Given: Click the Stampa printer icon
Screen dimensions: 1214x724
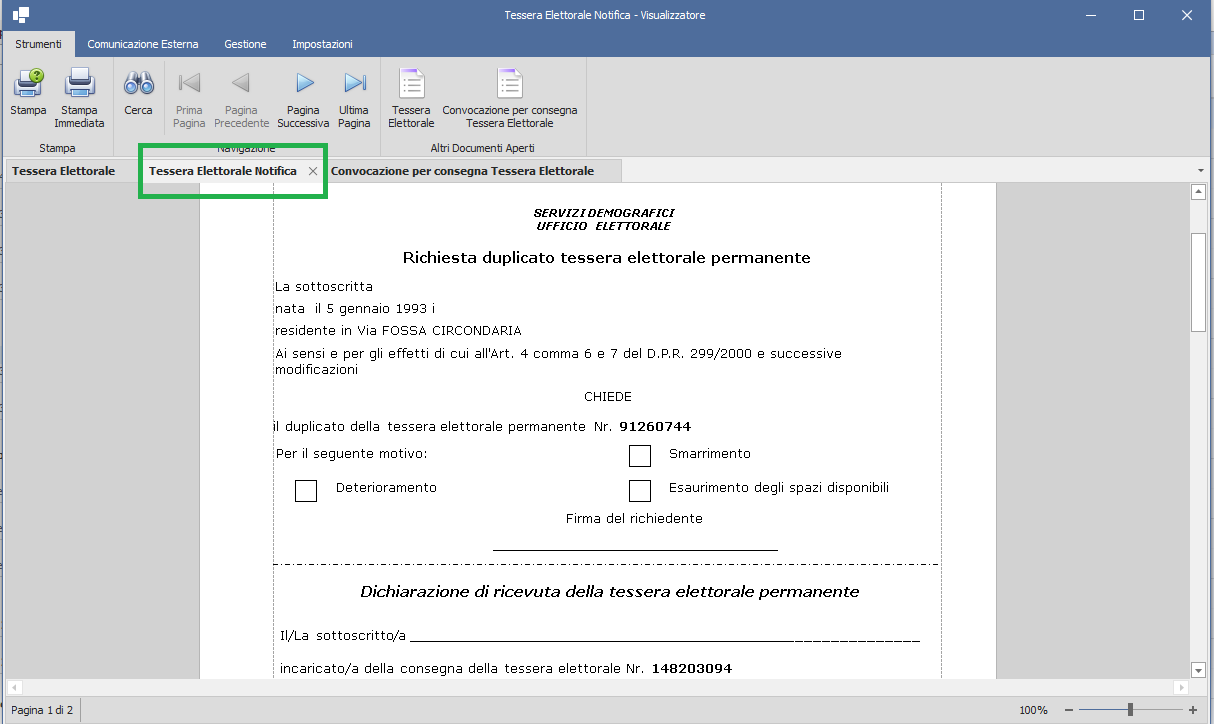Looking at the screenshot, I should 28,83.
